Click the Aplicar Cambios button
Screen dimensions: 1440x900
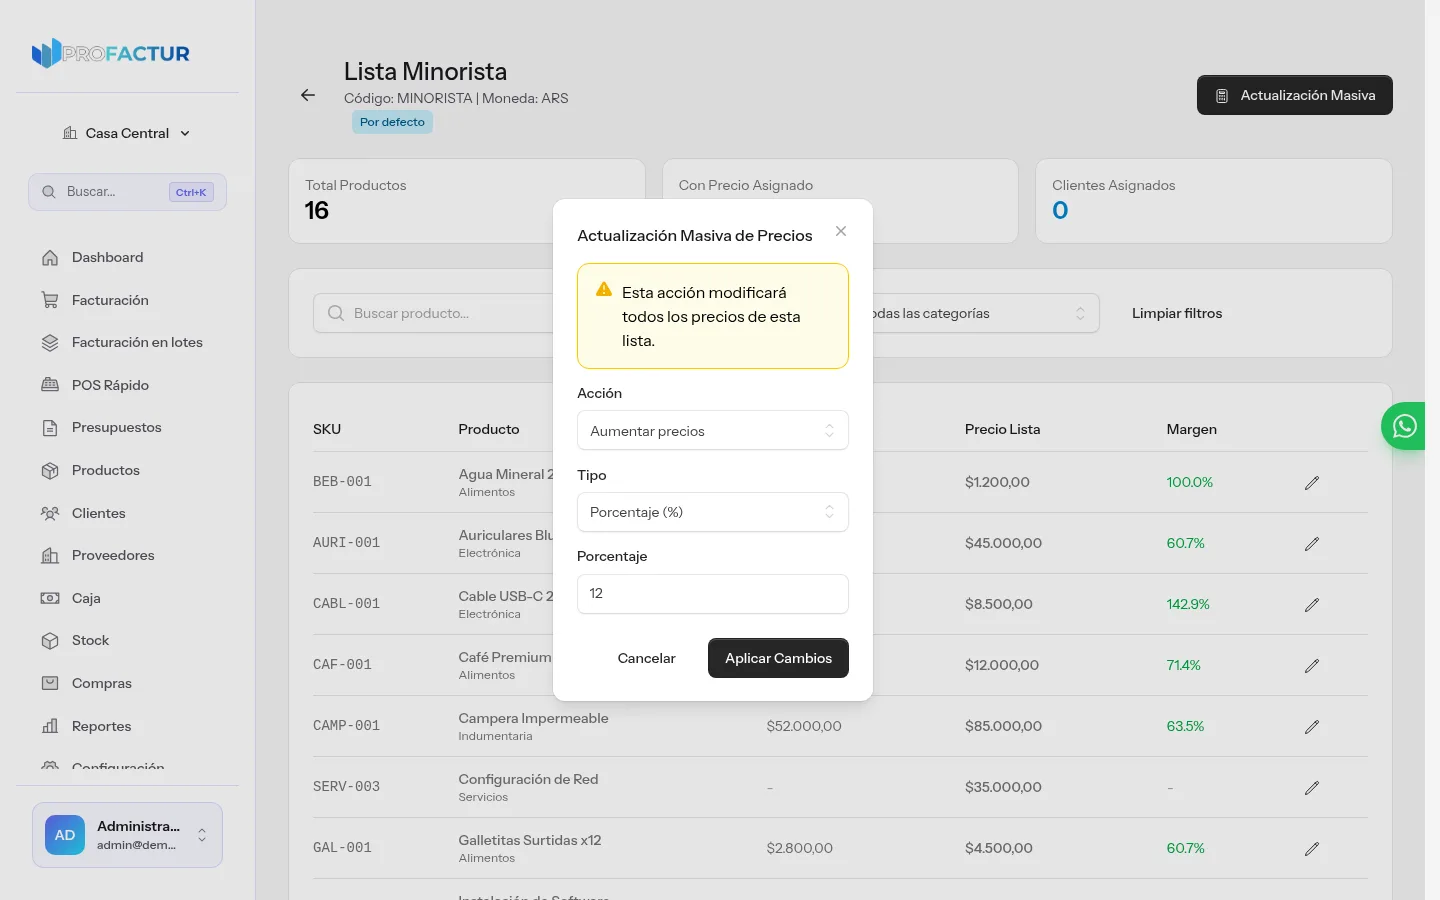click(778, 658)
